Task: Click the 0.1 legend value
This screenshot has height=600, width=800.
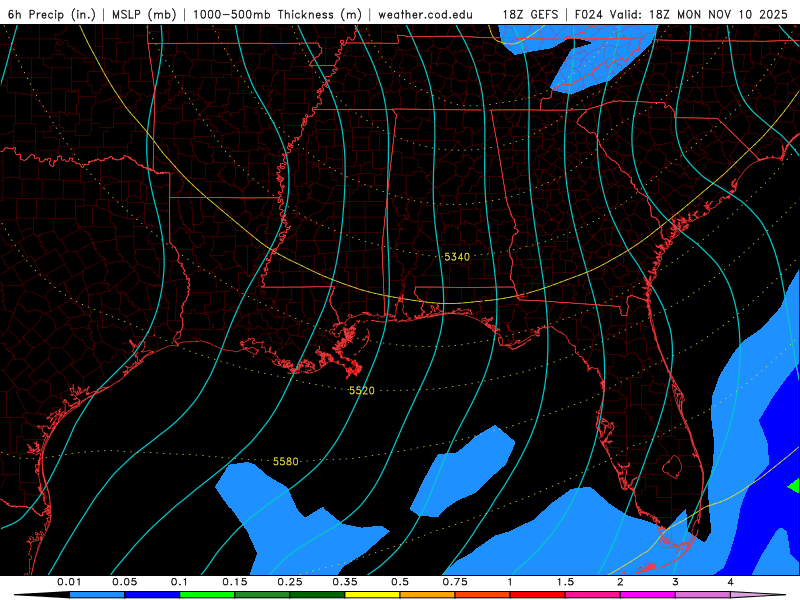Action: [x=179, y=582]
